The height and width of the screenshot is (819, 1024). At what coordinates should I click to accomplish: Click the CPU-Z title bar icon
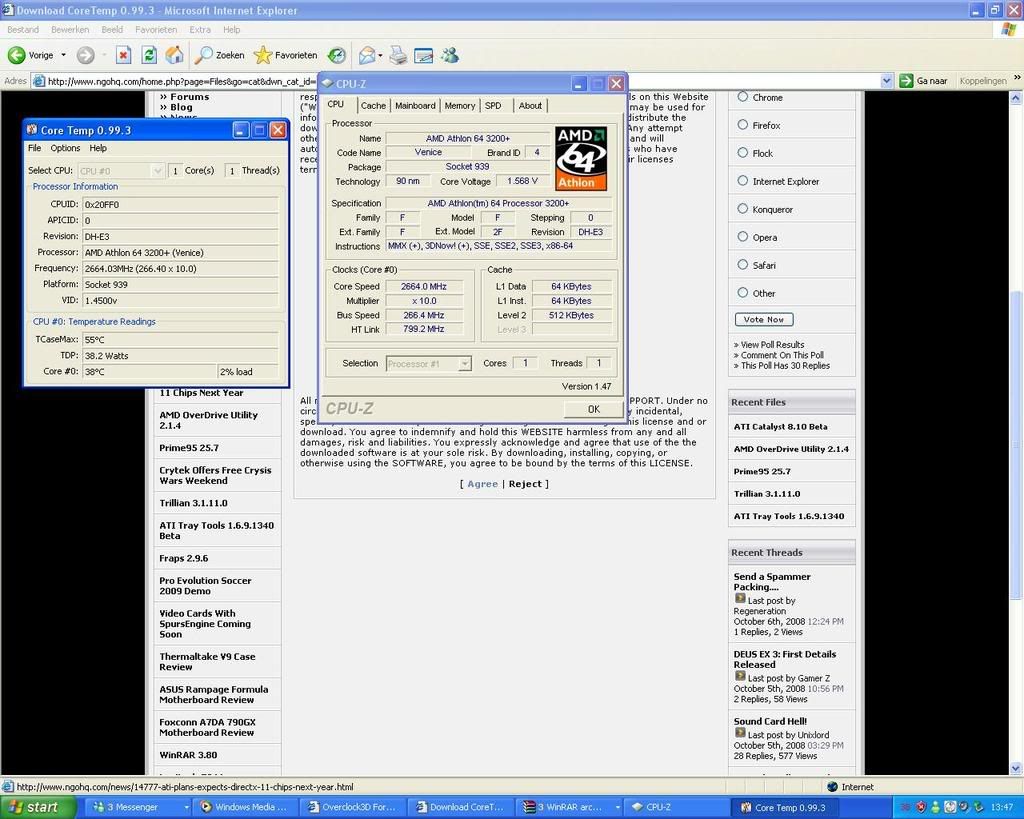click(x=328, y=84)
